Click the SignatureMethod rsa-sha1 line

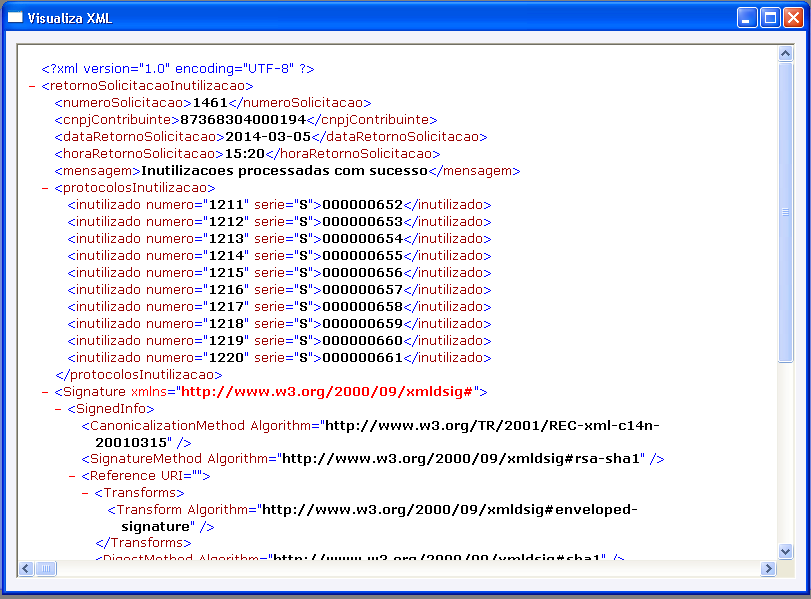click(x=373, y=459)
